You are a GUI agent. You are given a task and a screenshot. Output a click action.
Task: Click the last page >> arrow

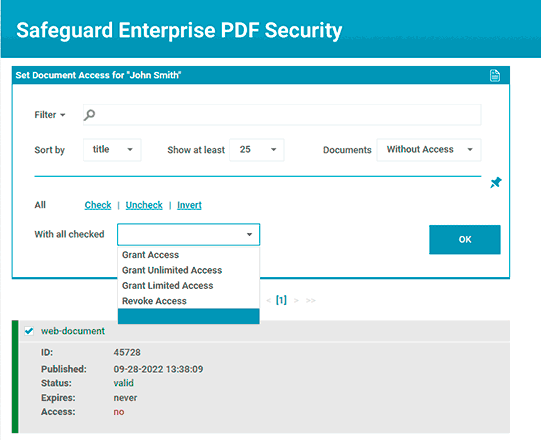pyautogui.click(x=311, y=301)
